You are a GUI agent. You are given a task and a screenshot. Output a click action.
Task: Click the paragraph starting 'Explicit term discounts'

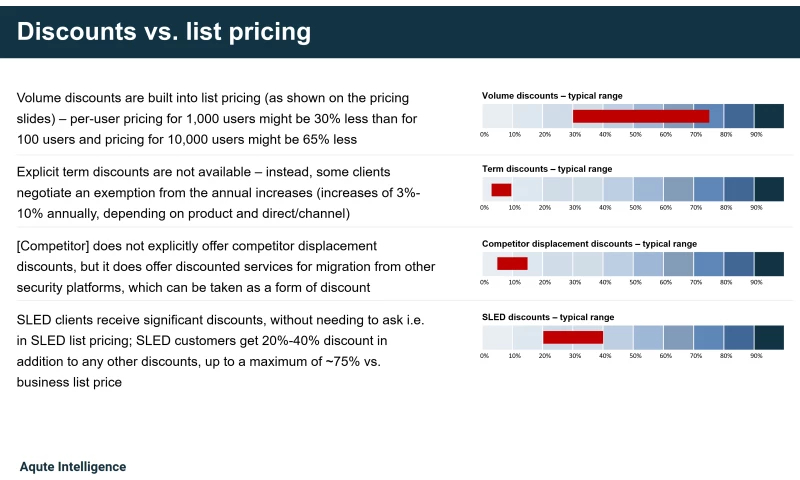(219, 193)
